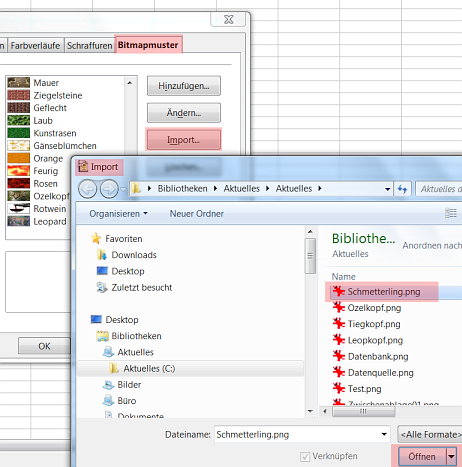This screenshot has height=467, width=462.
Task: Open the Bilder library in tree
Action: click(129, 385)
